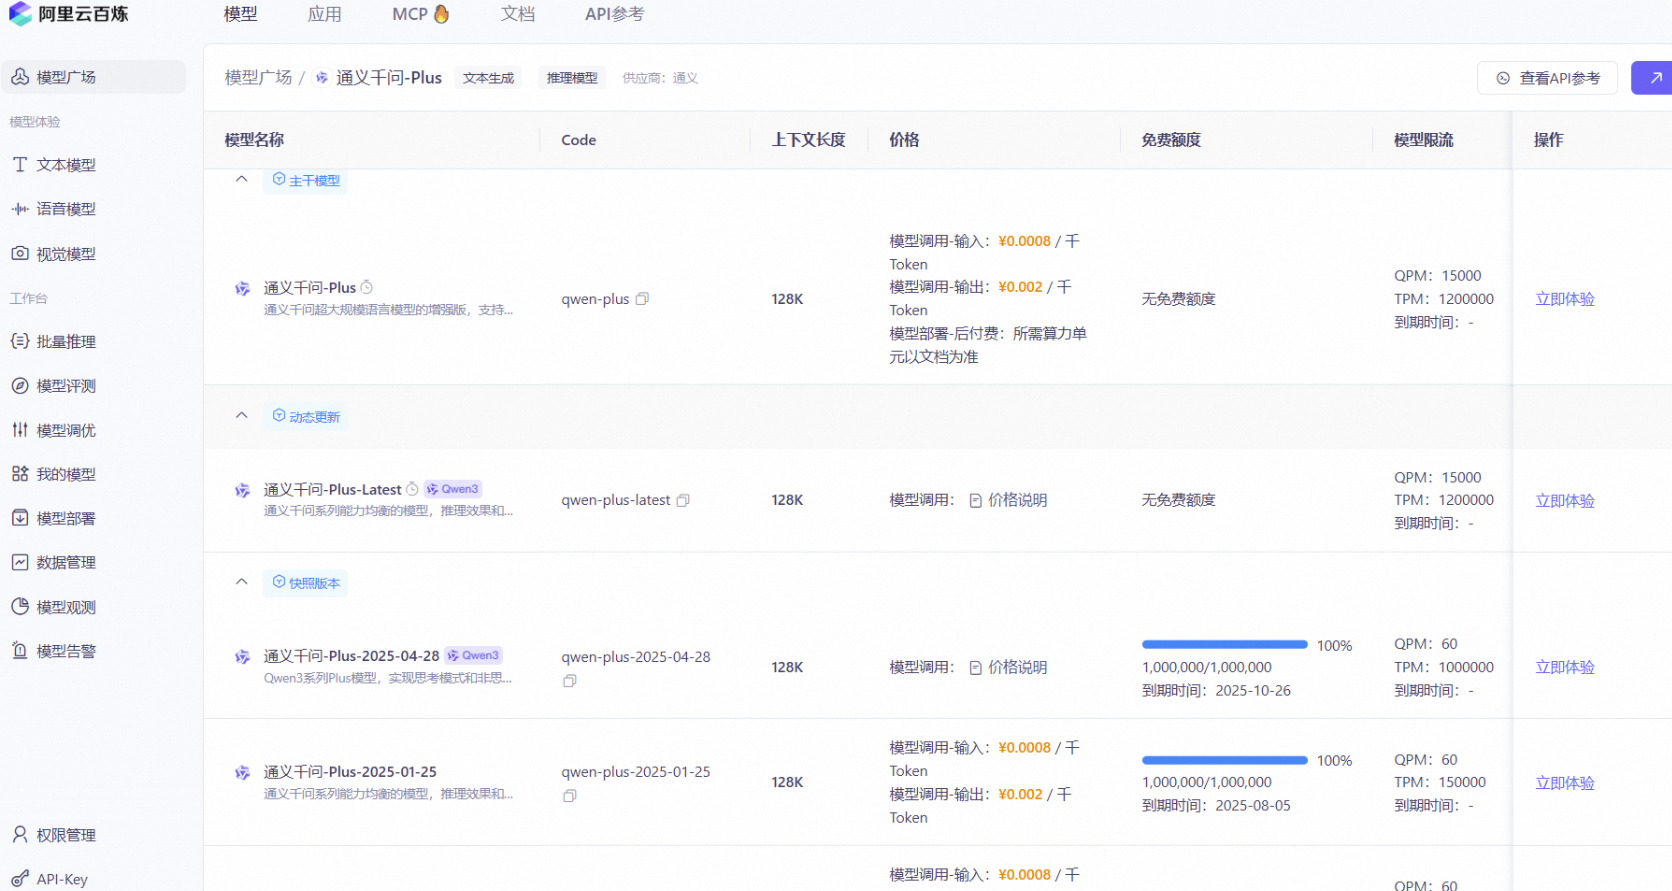This screenshot has width=1672, height=891.
Task: Click 通义千问-Plus-2025-04-28 model name
Action: [351, 656]
